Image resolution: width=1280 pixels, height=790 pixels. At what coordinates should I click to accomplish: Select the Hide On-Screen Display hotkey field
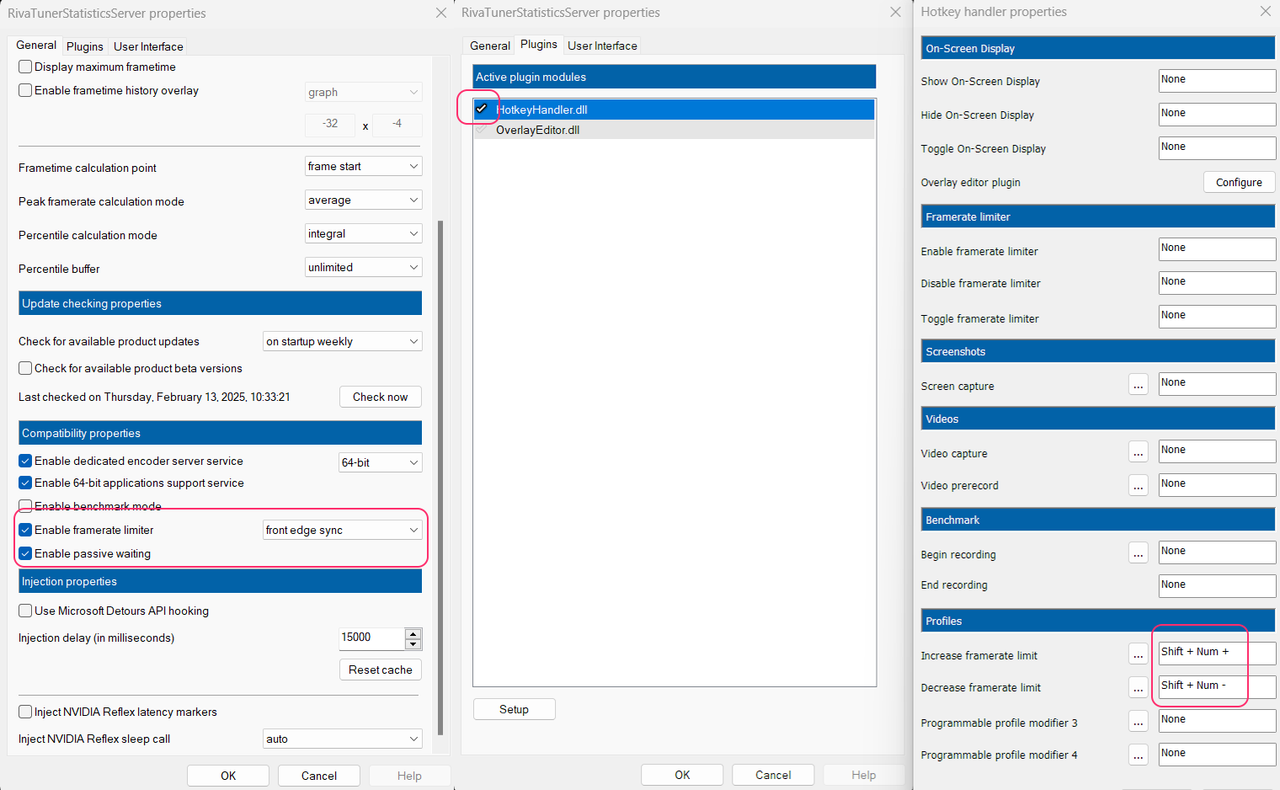(1217, 115)
